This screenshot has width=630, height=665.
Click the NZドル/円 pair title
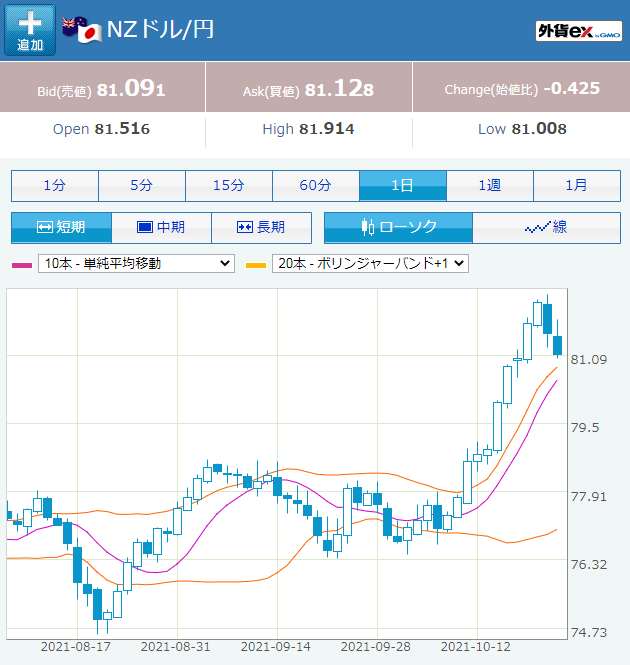tap(160, 30)
